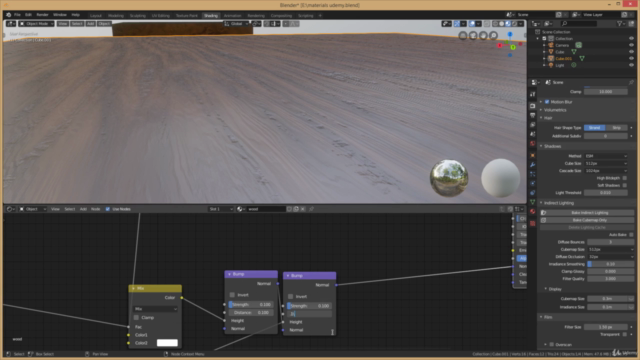
Task: Open the Modifiers properties tab (wrench icon)
Action: coord(532,165)
